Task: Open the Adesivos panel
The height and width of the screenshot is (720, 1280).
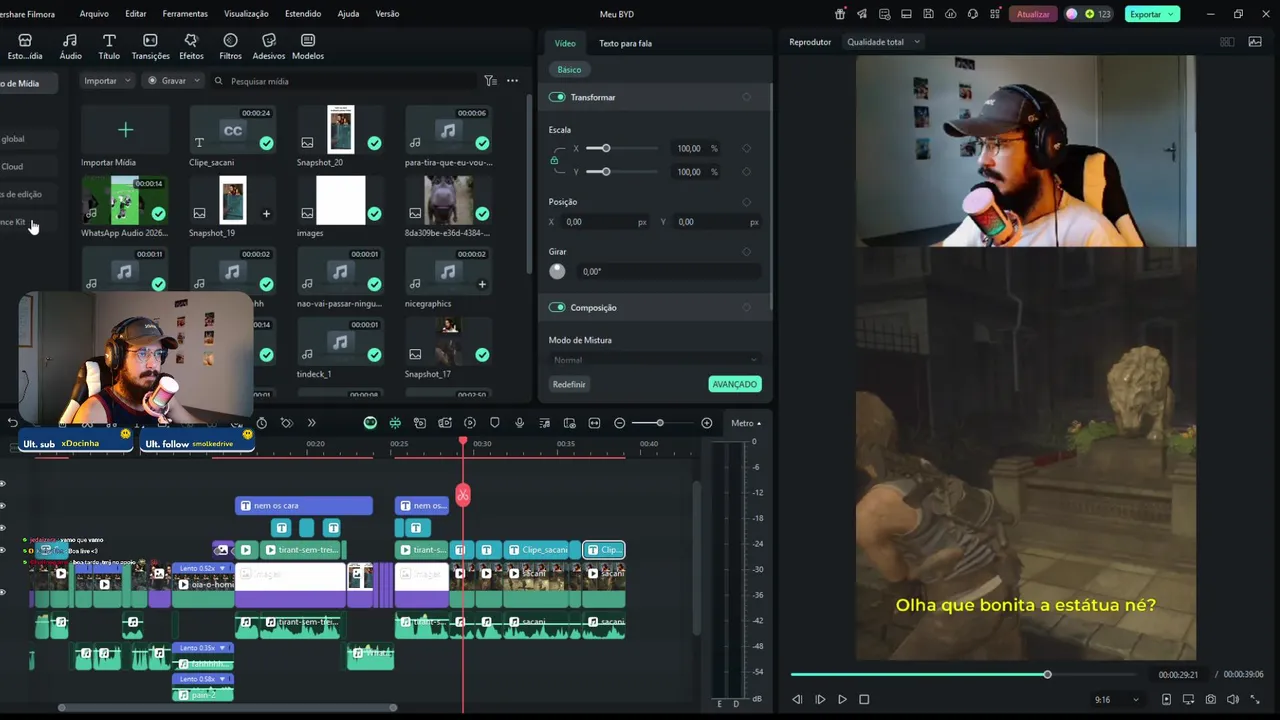Action: pyautogui.click(x=268, y=46)
